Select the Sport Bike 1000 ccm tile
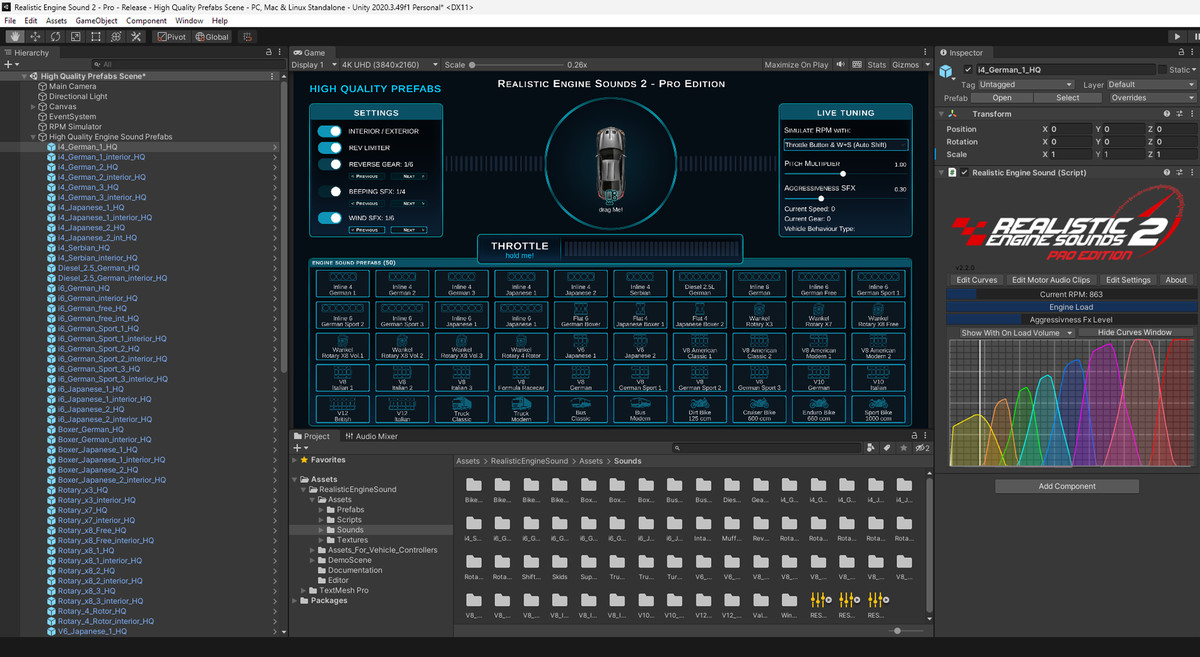1200x657 pixels. 877,408
